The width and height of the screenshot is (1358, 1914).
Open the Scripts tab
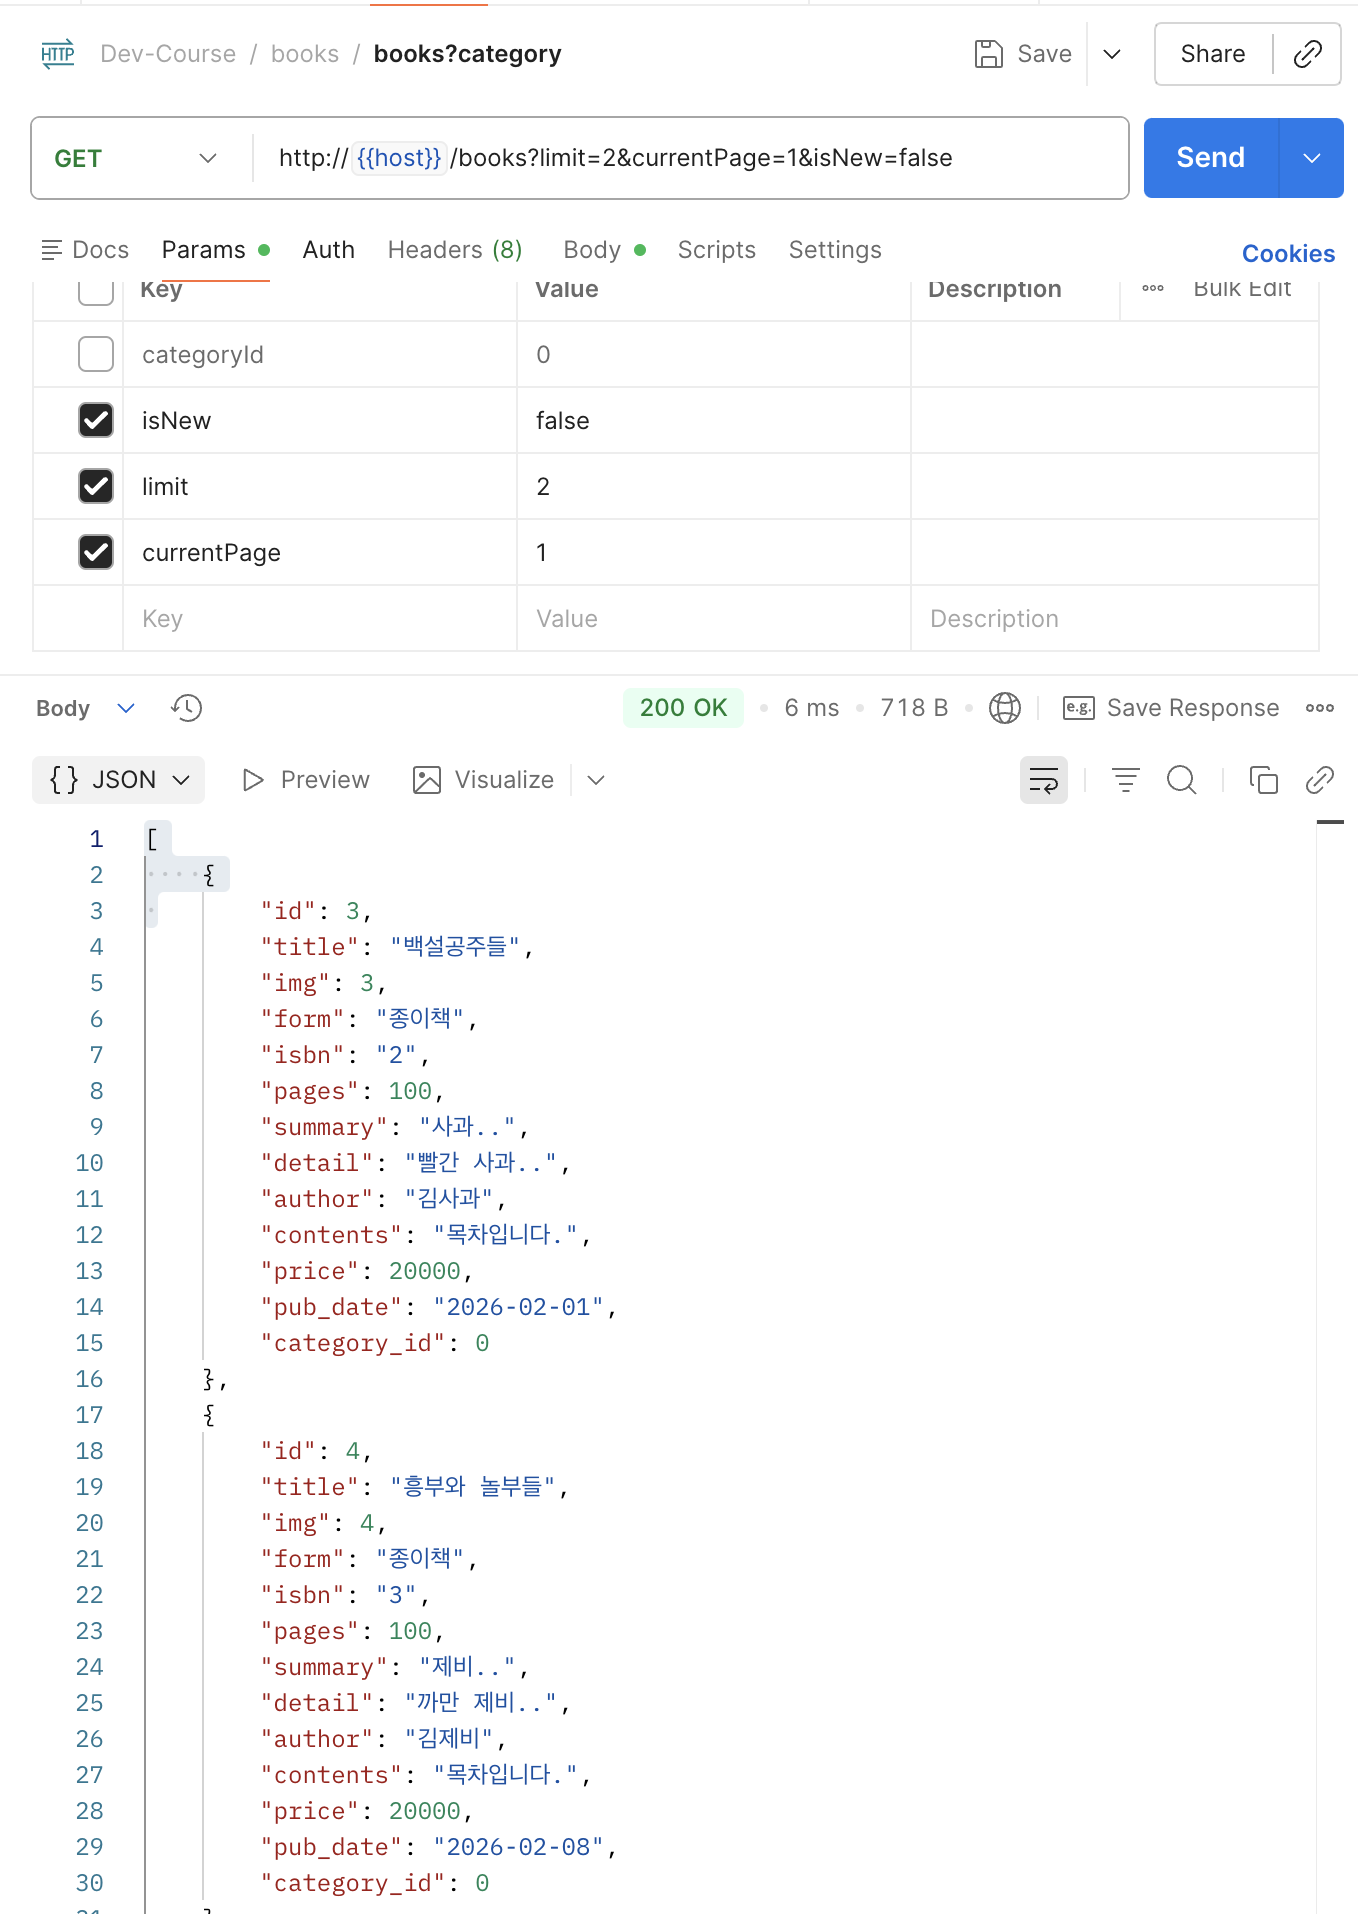(x=716, y=250)
